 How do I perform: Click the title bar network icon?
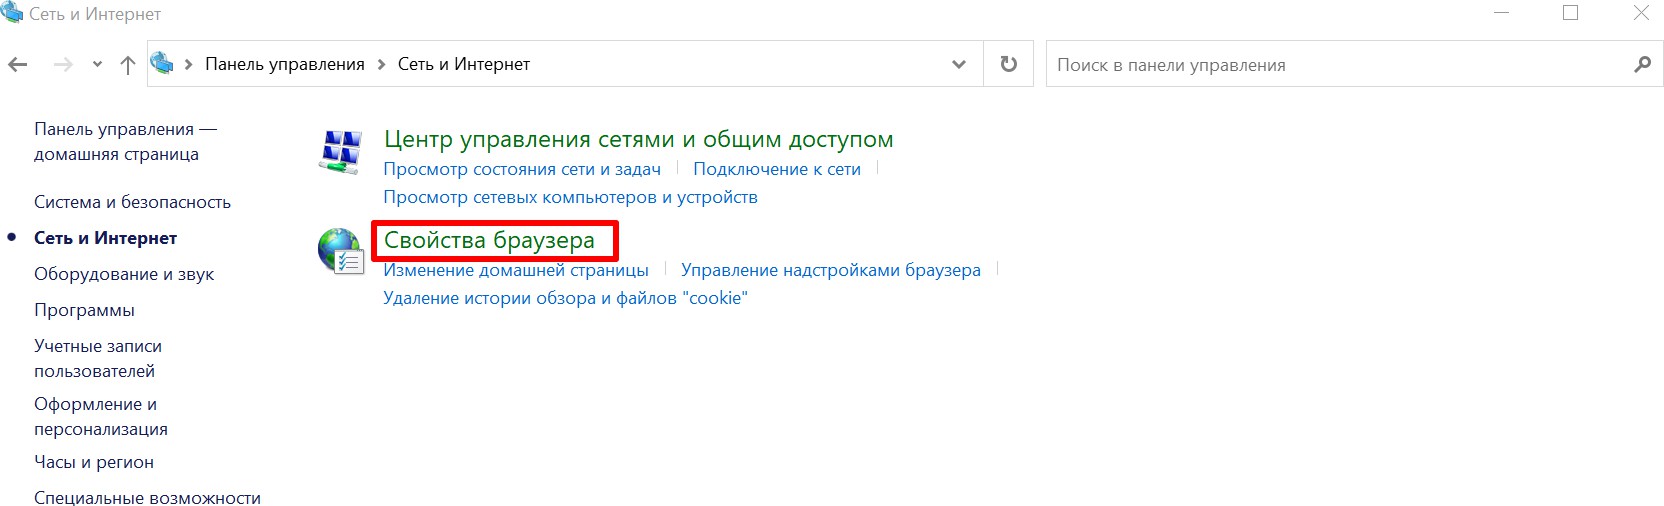tap(12, 13)
